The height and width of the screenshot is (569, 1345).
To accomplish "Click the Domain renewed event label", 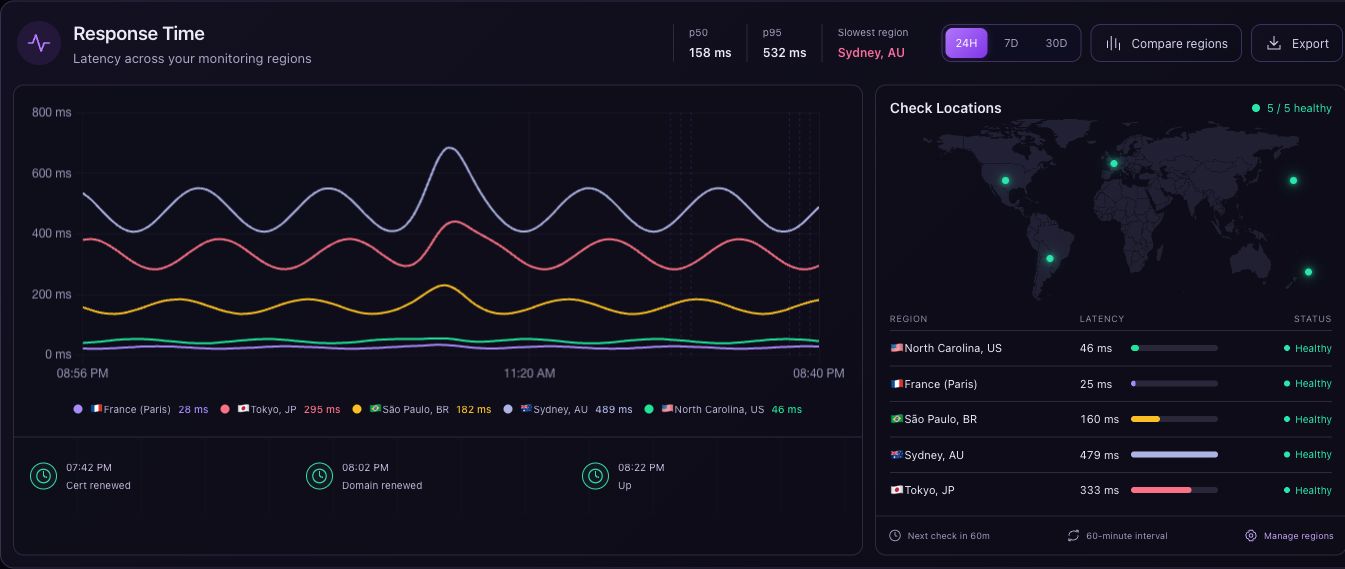I will click(x=382, y=486).
